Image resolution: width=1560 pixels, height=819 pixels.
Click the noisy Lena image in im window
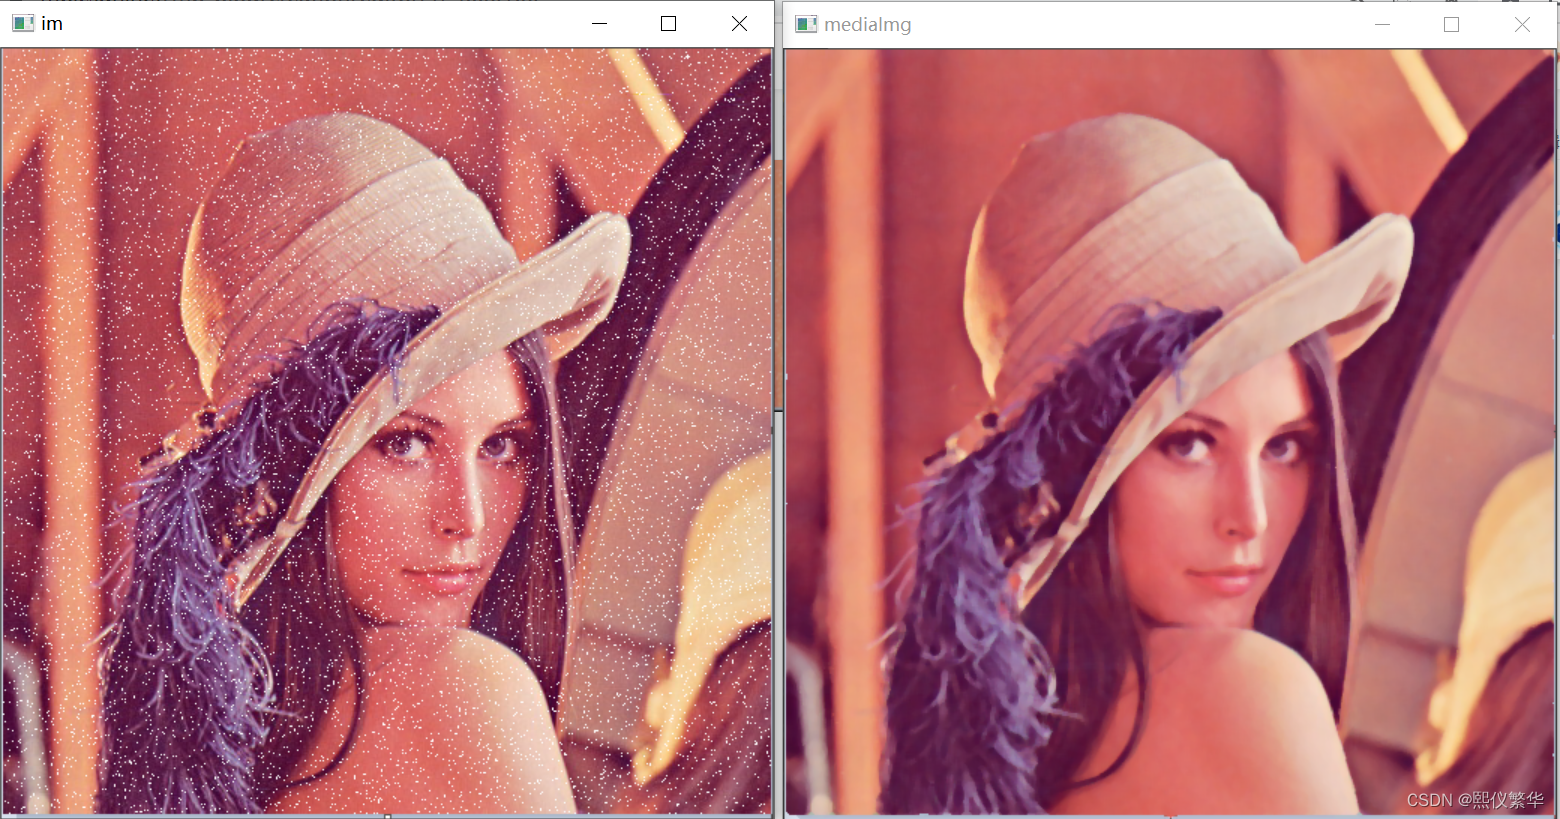tap(387, 431)
